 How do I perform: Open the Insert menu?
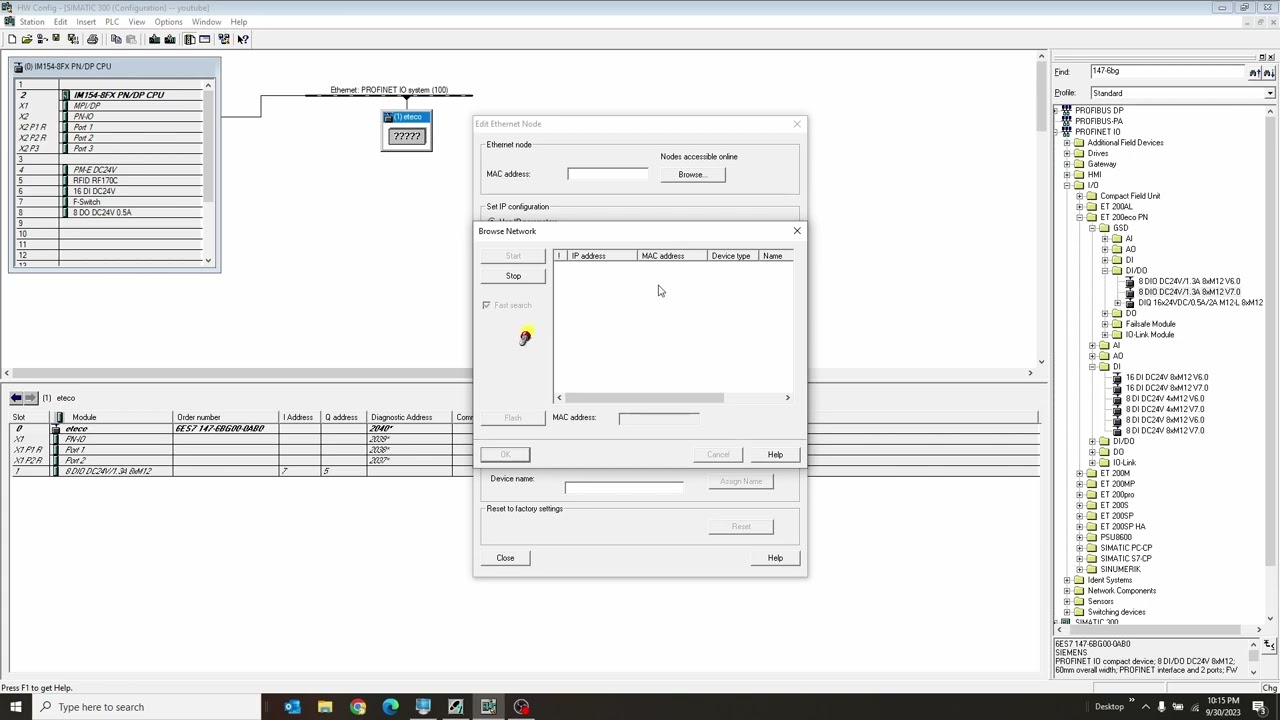click(86, 22)
